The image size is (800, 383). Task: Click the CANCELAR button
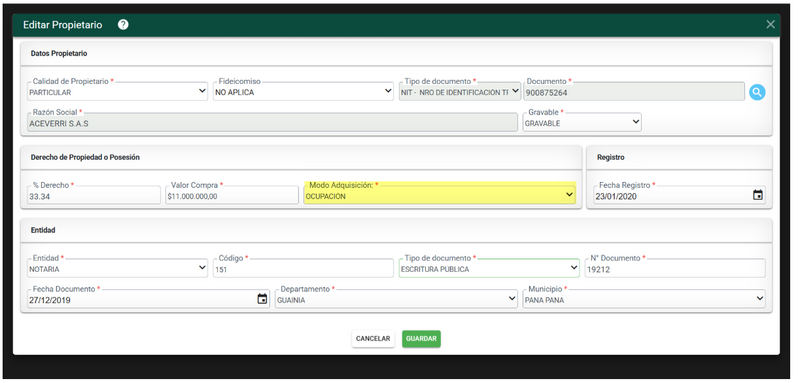[x=373, y=339]
